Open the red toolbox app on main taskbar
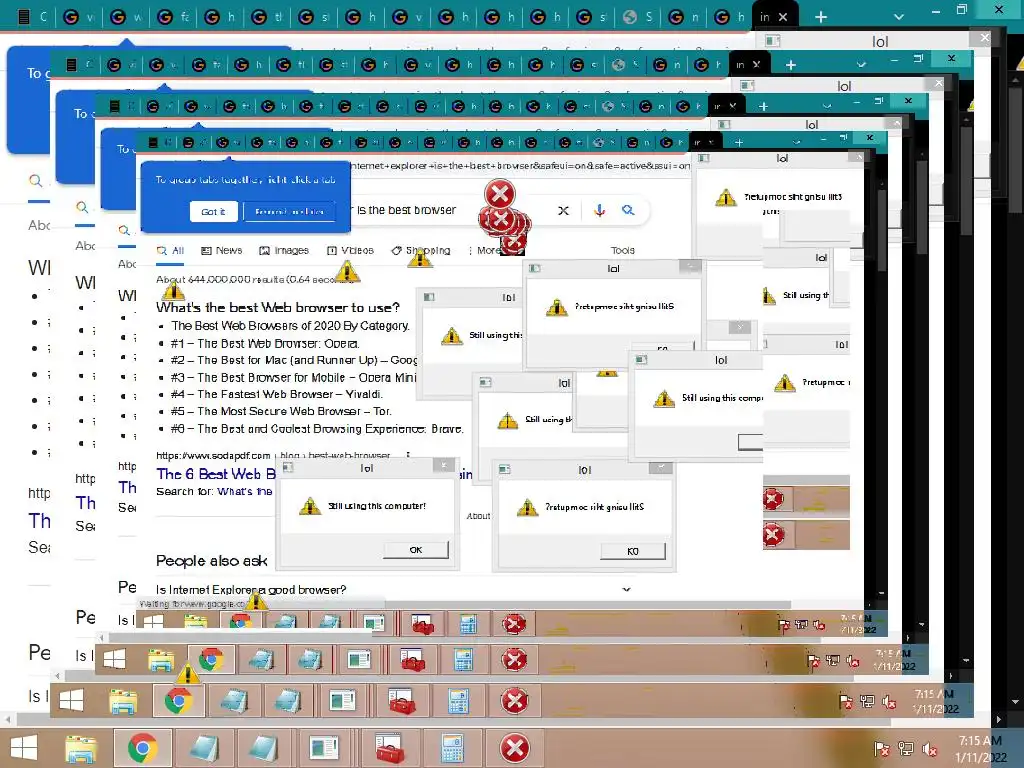 [390, 748]
